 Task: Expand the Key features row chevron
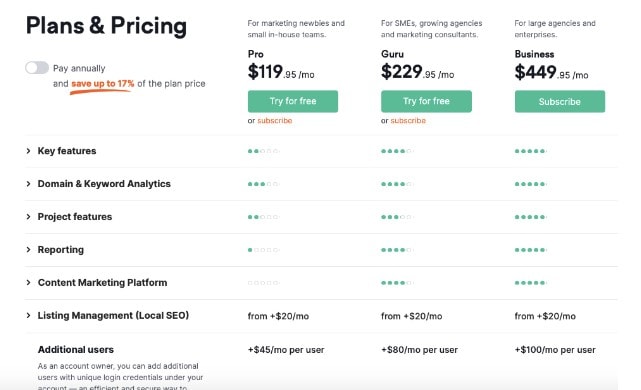28,151
